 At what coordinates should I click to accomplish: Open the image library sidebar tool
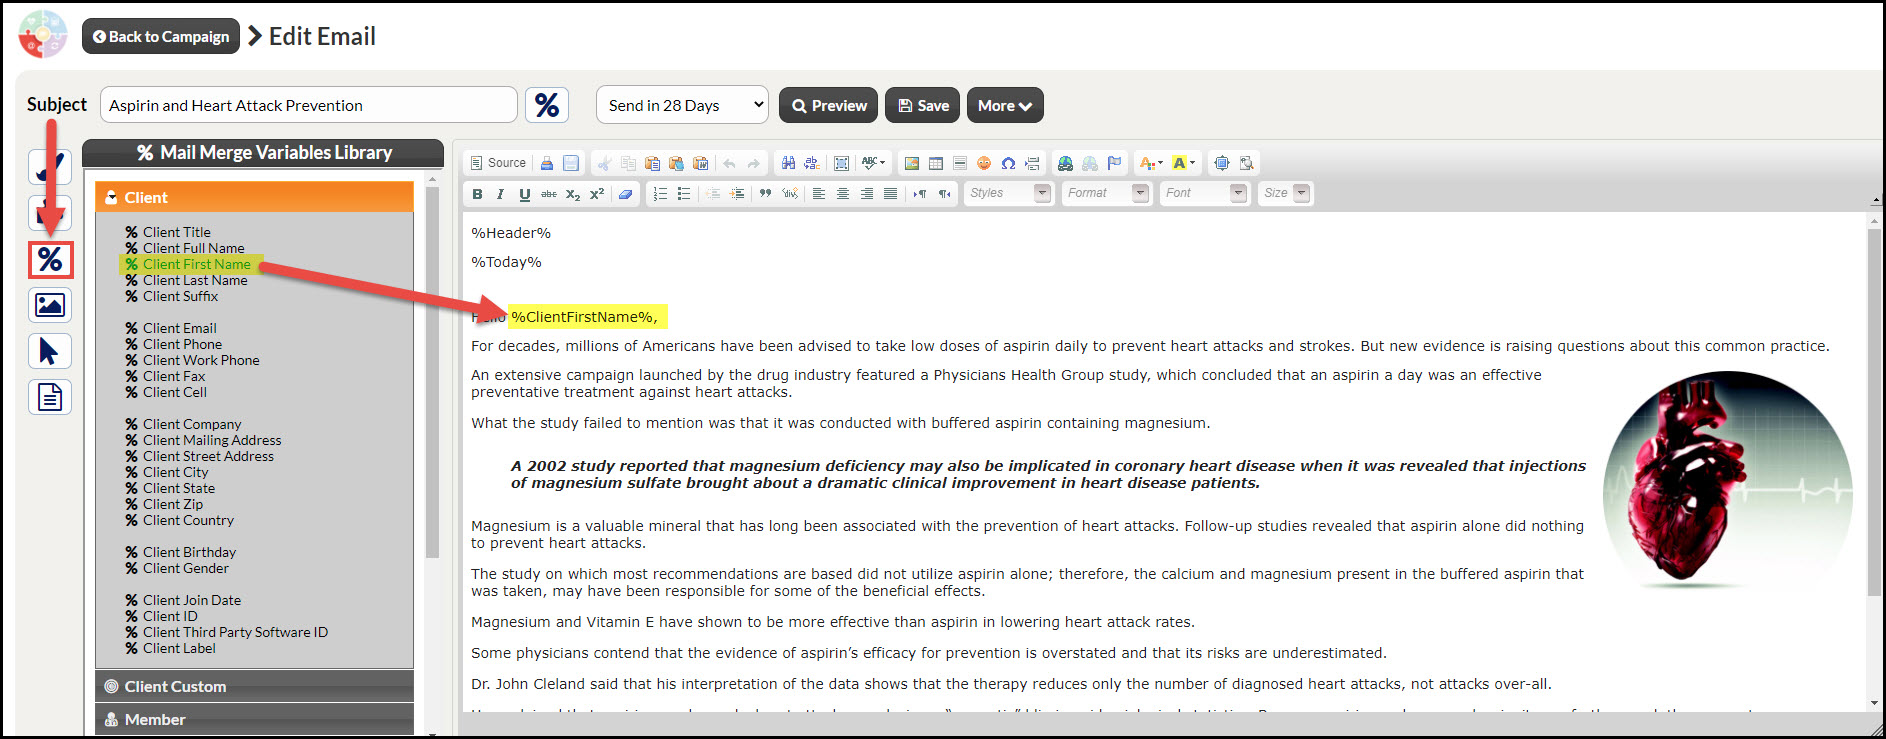click(x=50, y=305)
